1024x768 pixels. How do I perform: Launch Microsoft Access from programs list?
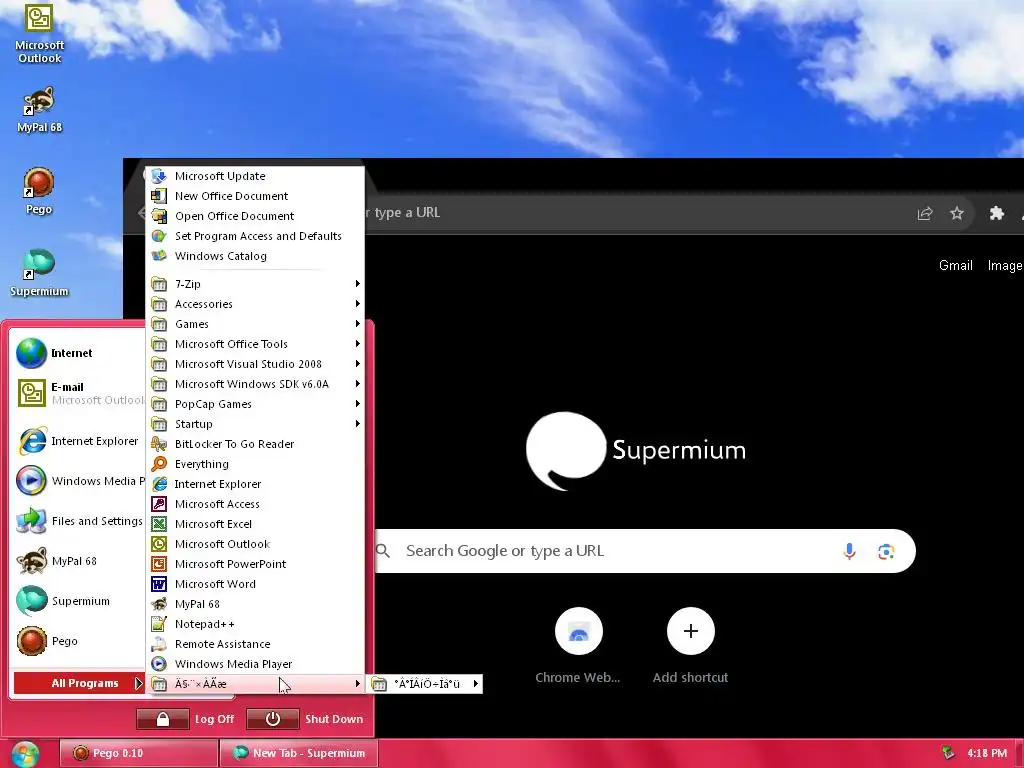tap(255, 504)
